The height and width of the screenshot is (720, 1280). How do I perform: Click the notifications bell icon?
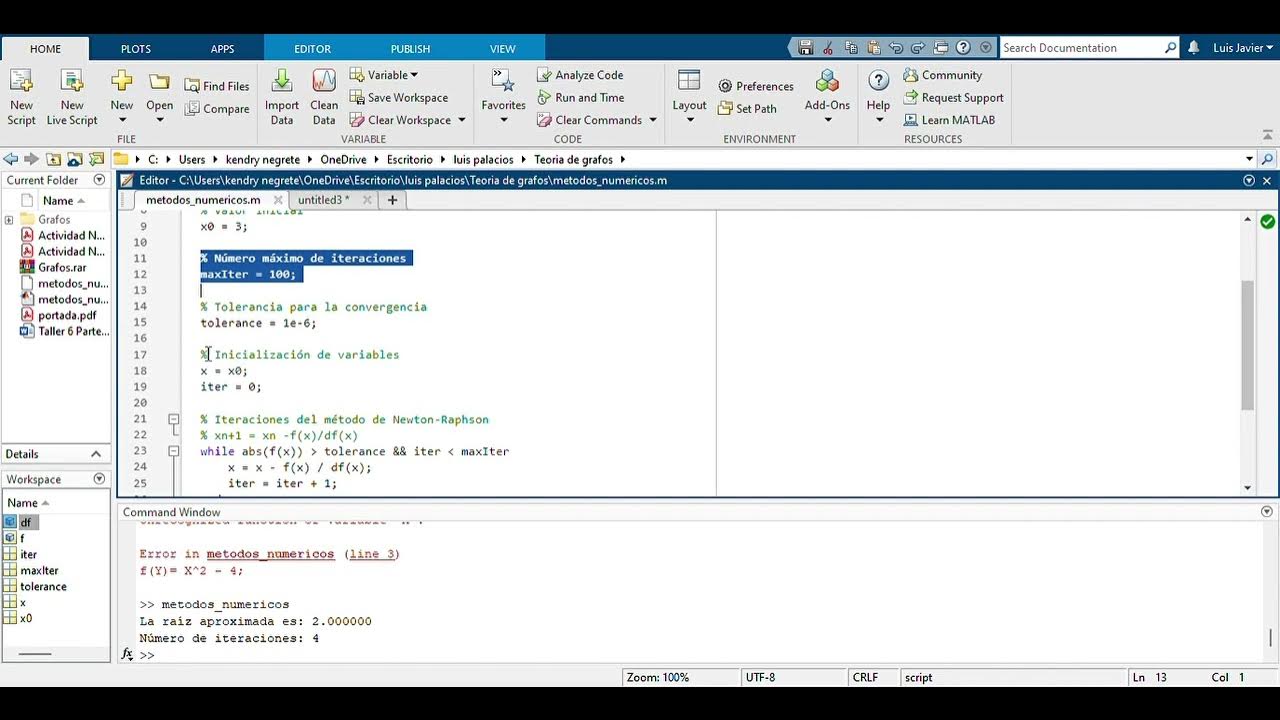[x=1194, y=47]
